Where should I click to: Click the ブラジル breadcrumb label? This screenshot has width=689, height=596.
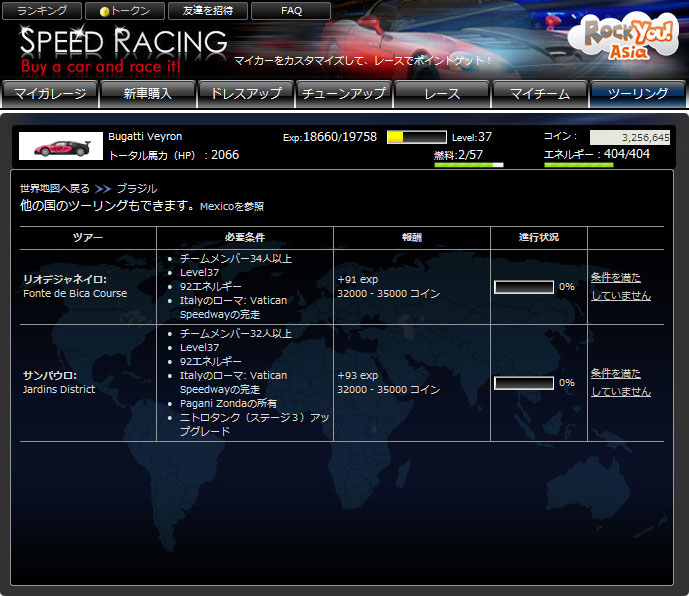[137, 189]
